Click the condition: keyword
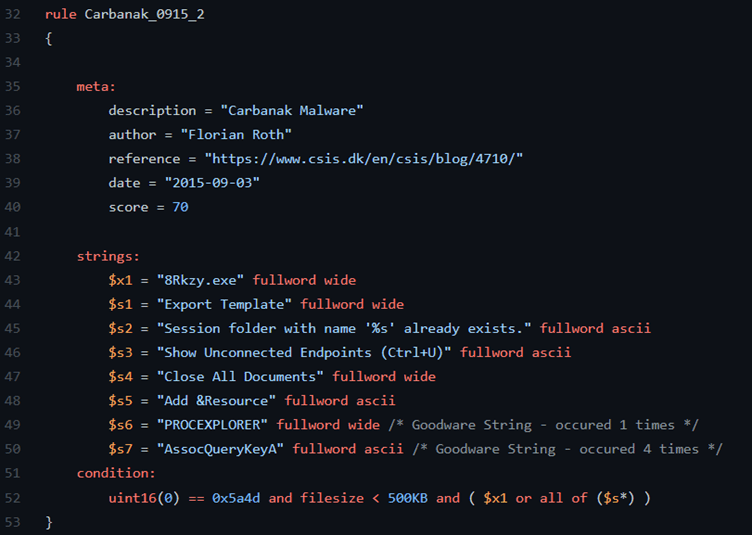Viewport: 752px width, 535px height. pos(116,473)
